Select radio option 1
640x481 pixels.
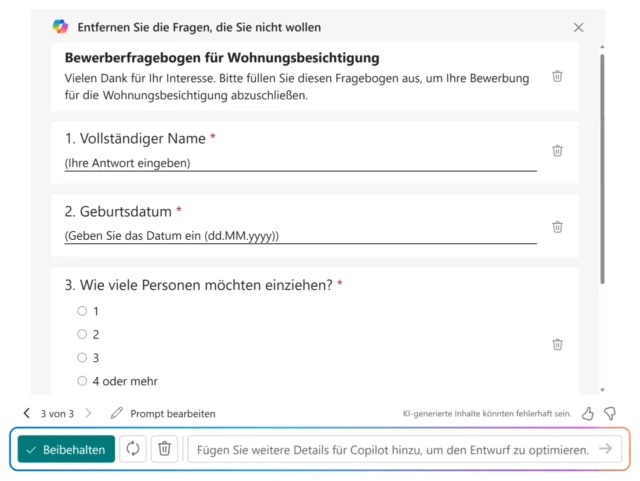[x=82, y=311]
